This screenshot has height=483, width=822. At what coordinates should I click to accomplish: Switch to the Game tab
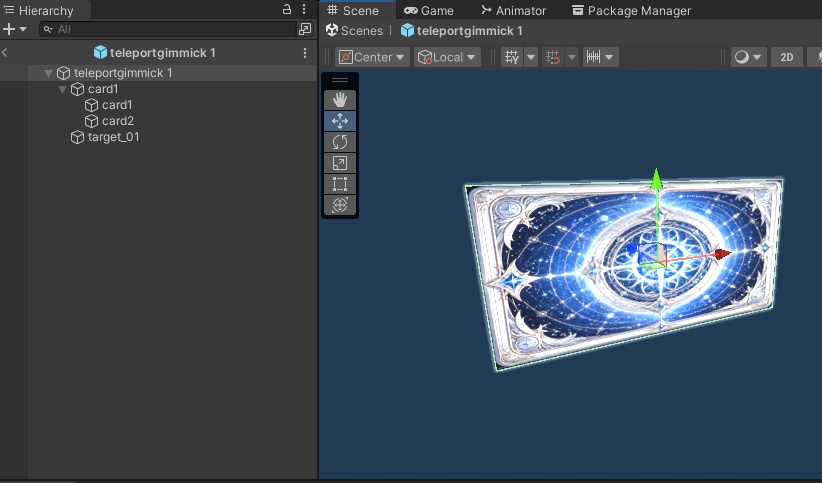click(x=429, y=10)
